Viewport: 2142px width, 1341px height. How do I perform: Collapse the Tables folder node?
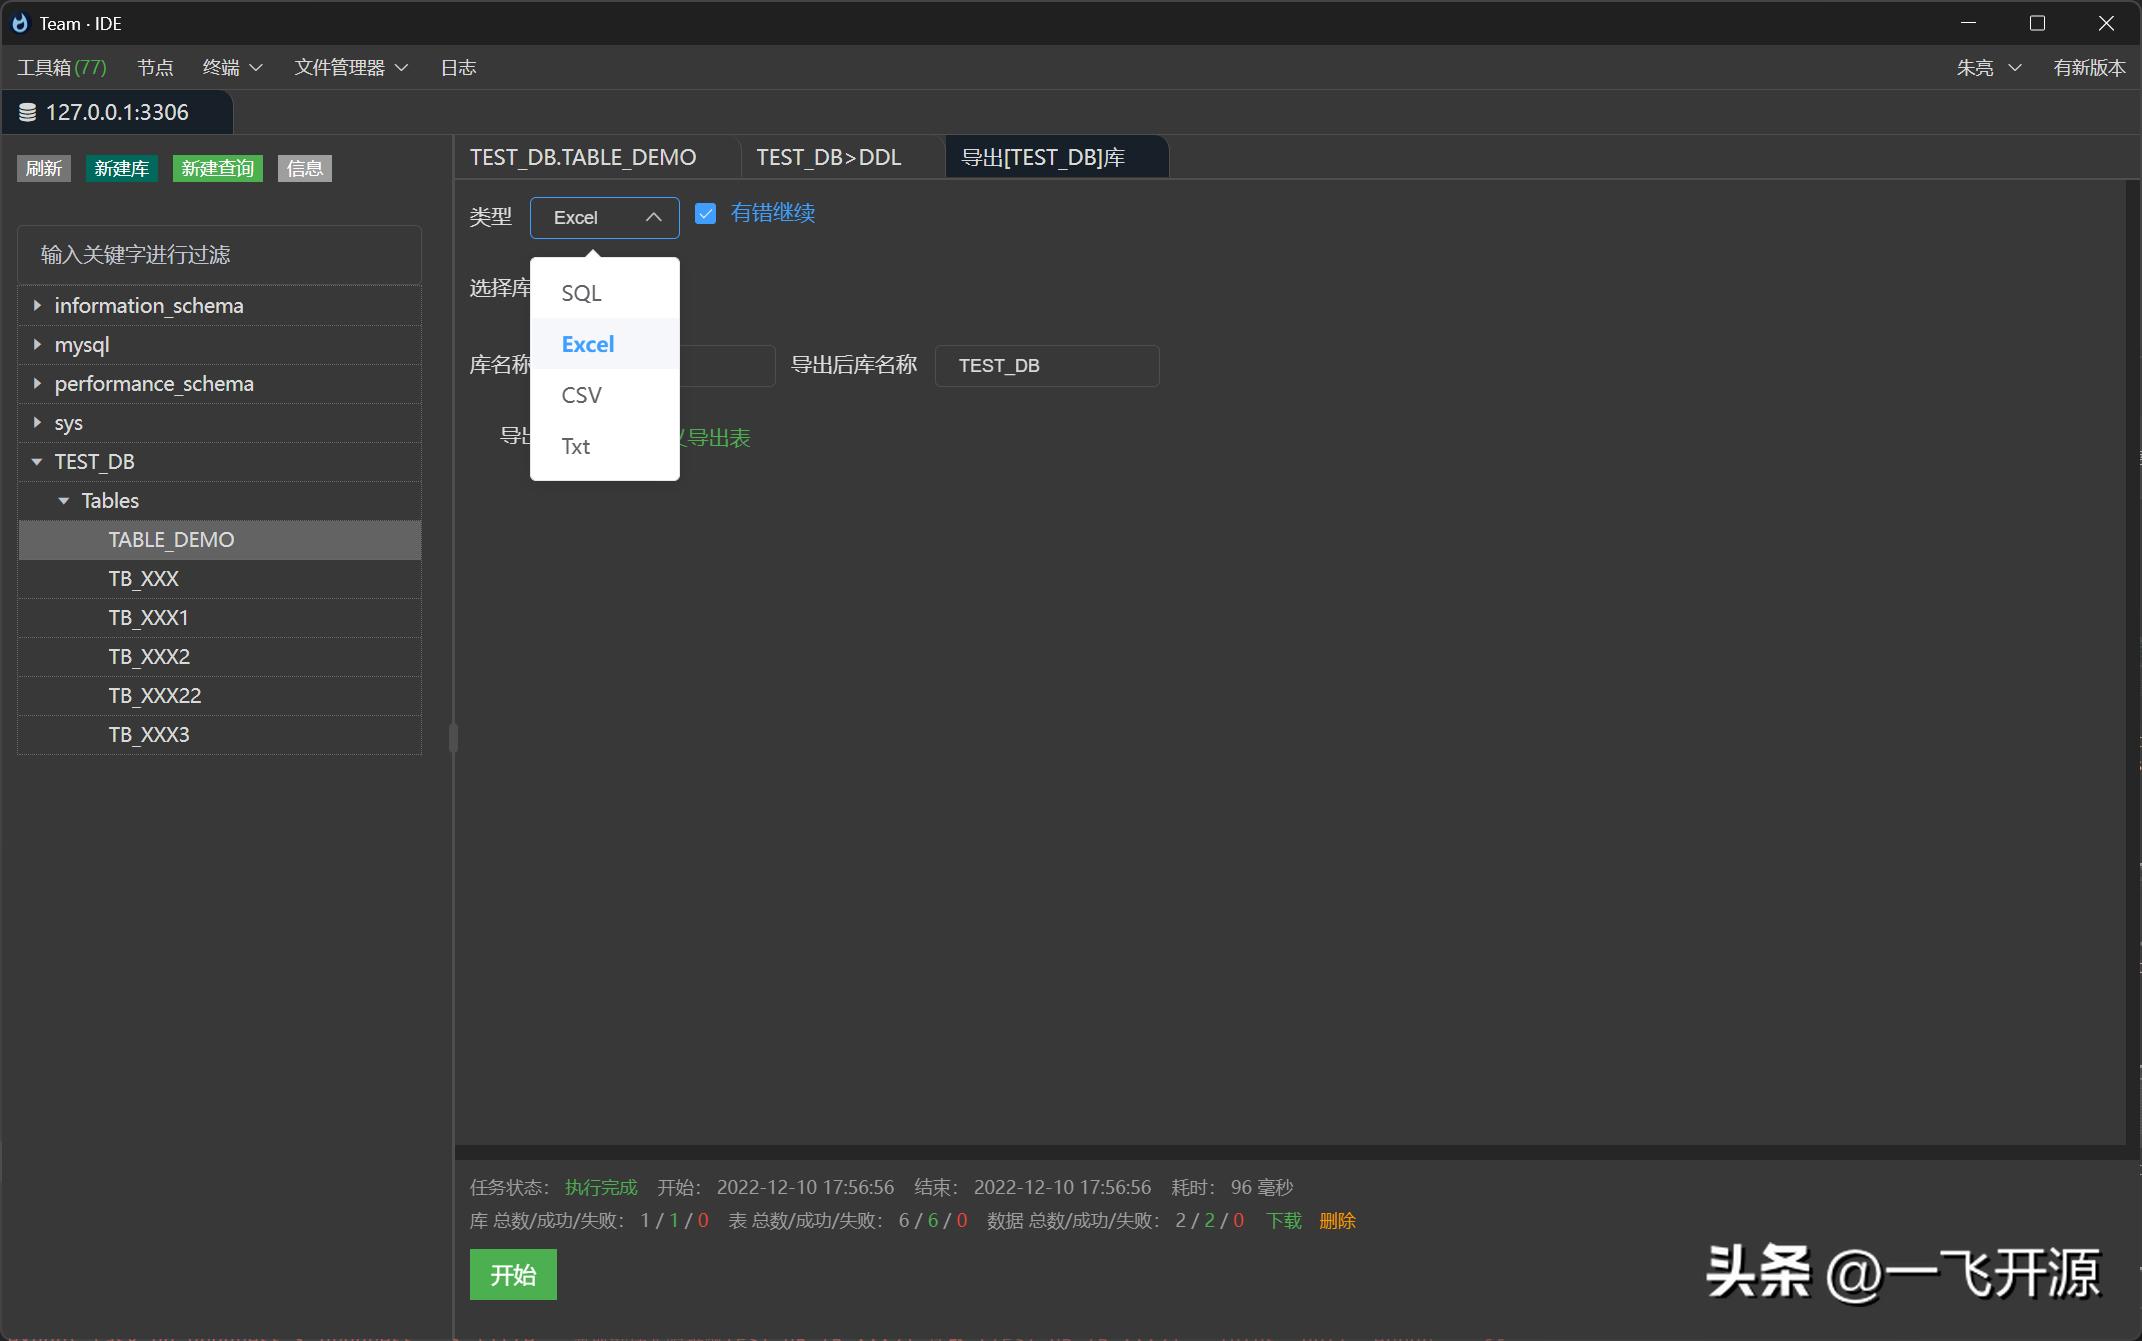[64, 501]
